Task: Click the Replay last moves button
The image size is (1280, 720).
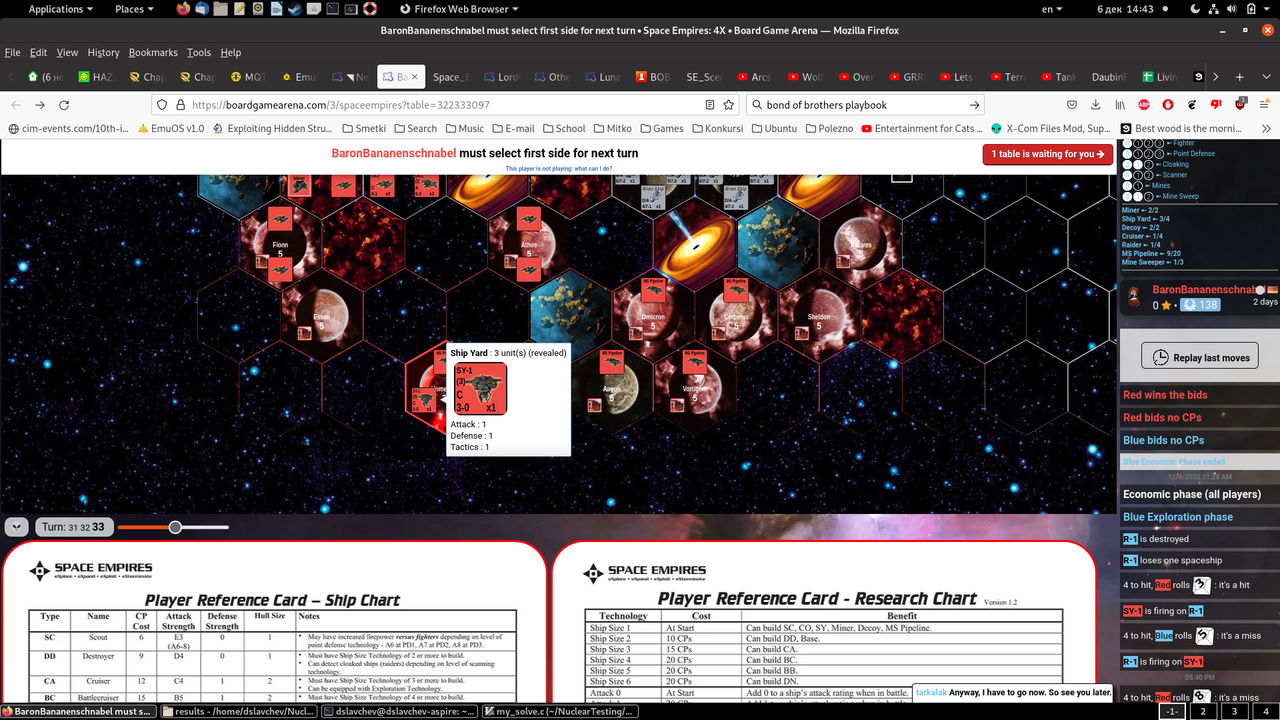Action: click(1199, 357)
